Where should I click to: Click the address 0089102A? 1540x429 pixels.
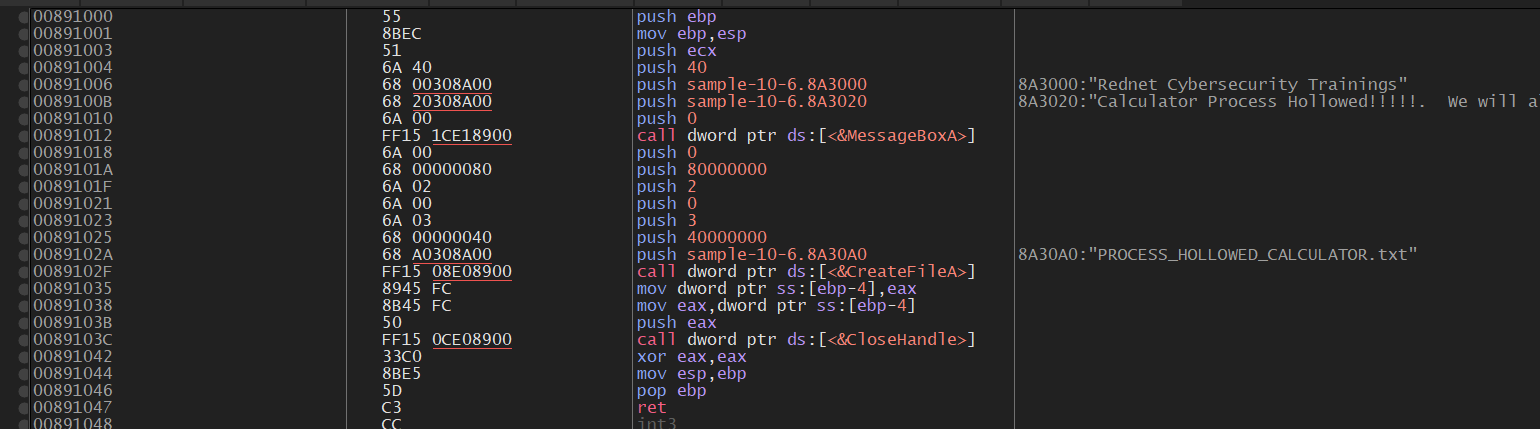click(x=72, y=255)
